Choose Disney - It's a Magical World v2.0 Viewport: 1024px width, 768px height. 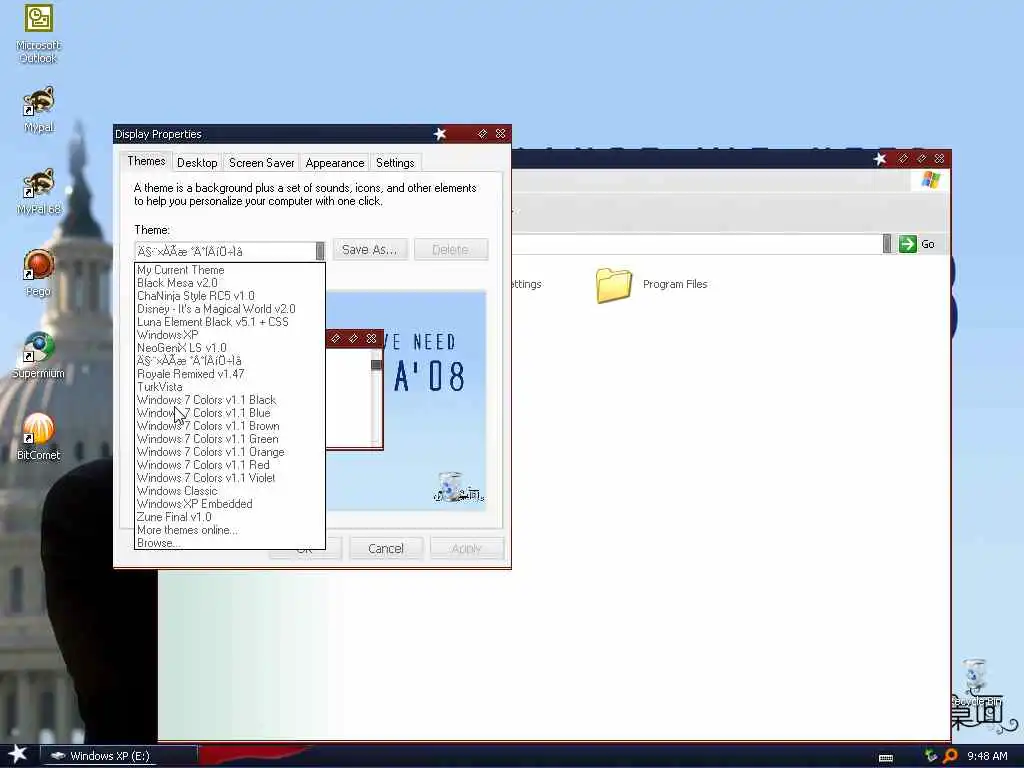point(229,309)
